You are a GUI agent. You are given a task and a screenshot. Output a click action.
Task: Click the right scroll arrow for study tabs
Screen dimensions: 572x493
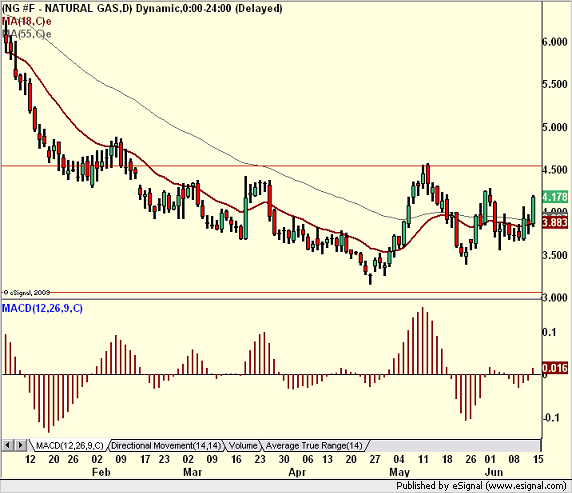point(20,445)
